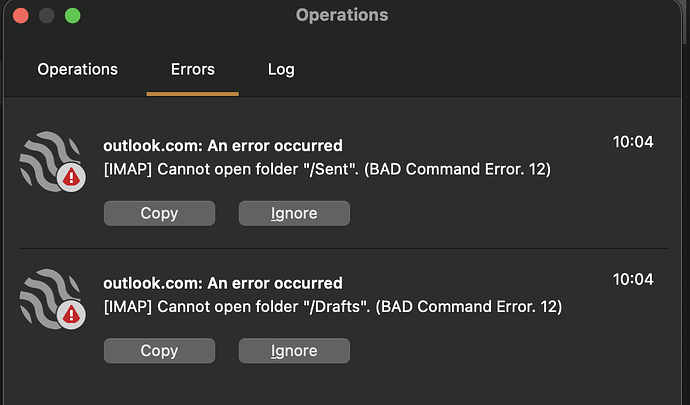Click the 10:04 timestamp on the Drafts error
This screenshot has height=405, width=690.
[633, 279]
